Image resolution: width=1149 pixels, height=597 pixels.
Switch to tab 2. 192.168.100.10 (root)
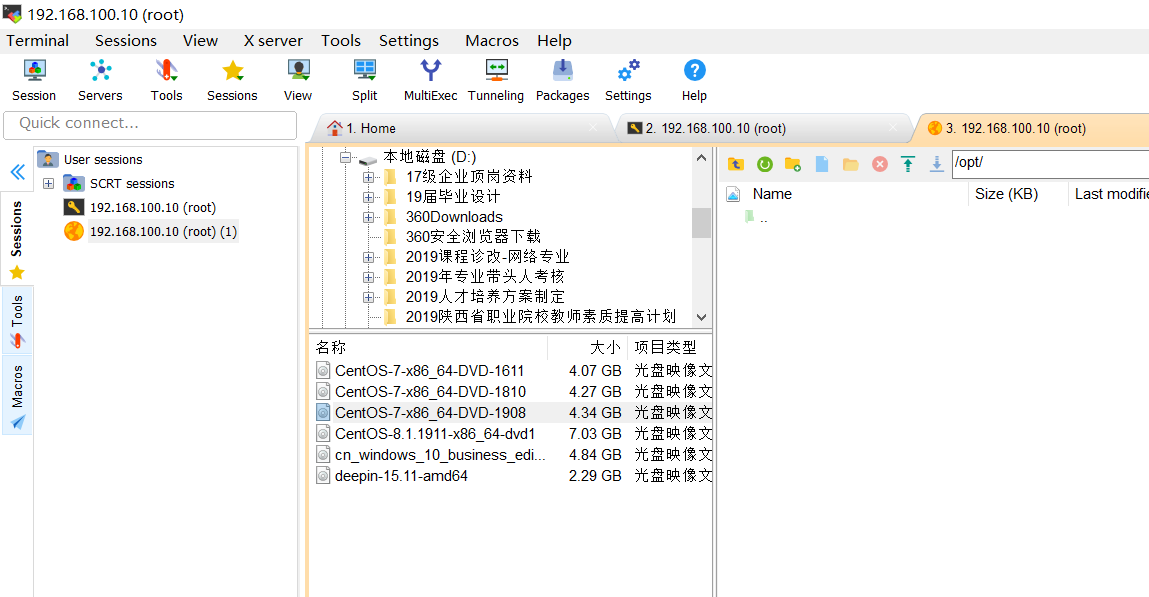762,128
